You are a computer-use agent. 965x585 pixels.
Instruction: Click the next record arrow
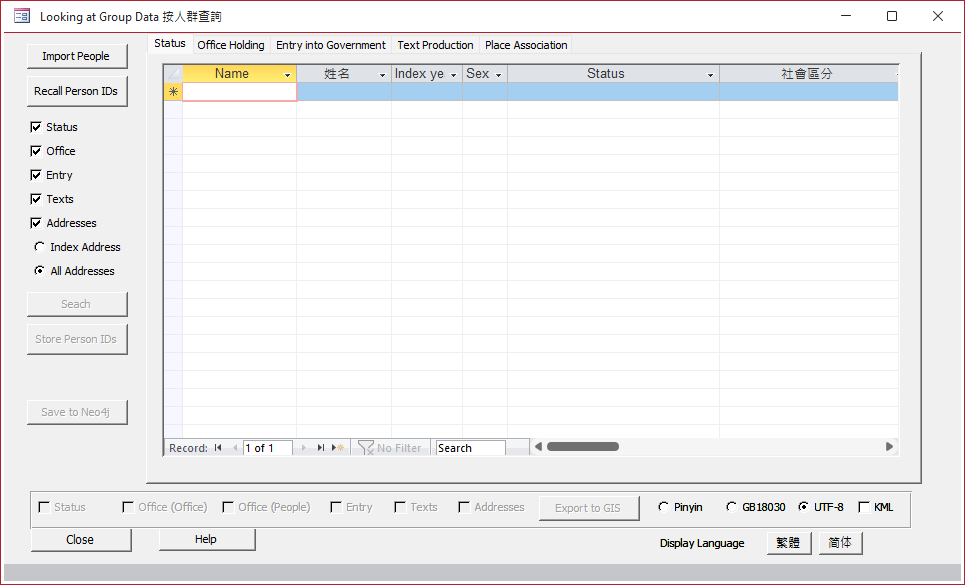304,448
